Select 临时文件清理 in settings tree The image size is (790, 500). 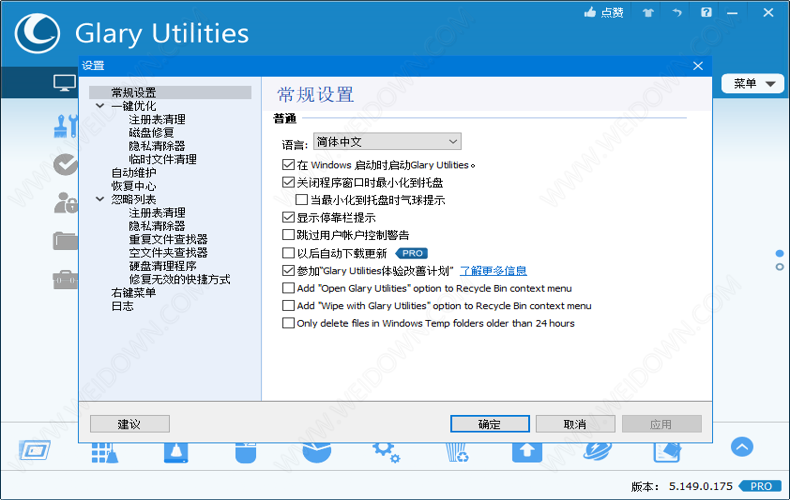[x=162, y=159]
